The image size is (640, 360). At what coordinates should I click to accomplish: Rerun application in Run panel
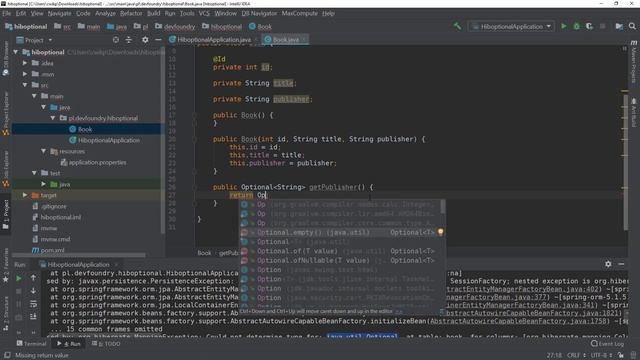(19, 278)
